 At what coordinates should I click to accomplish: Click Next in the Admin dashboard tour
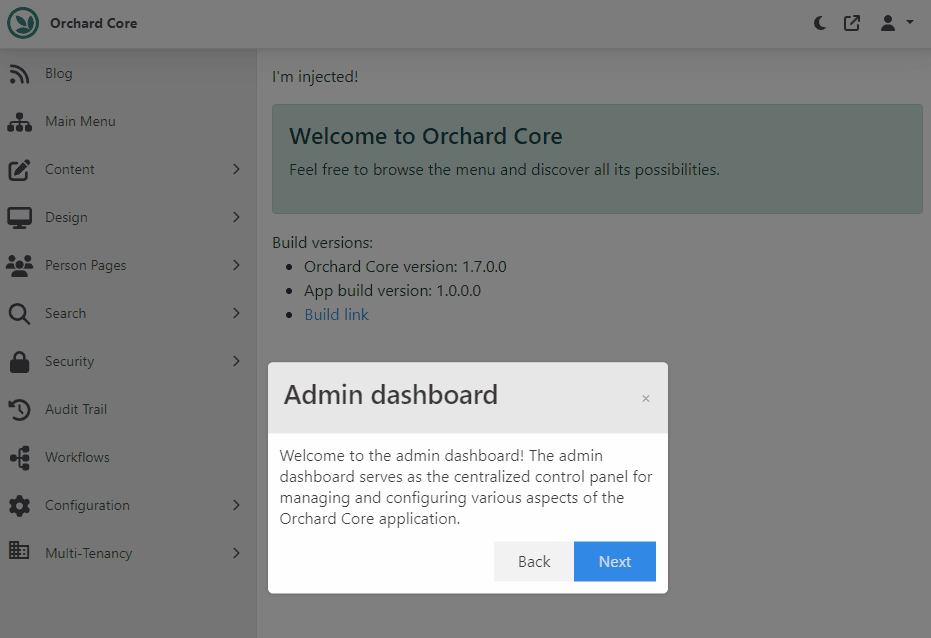tap(615, 561)
